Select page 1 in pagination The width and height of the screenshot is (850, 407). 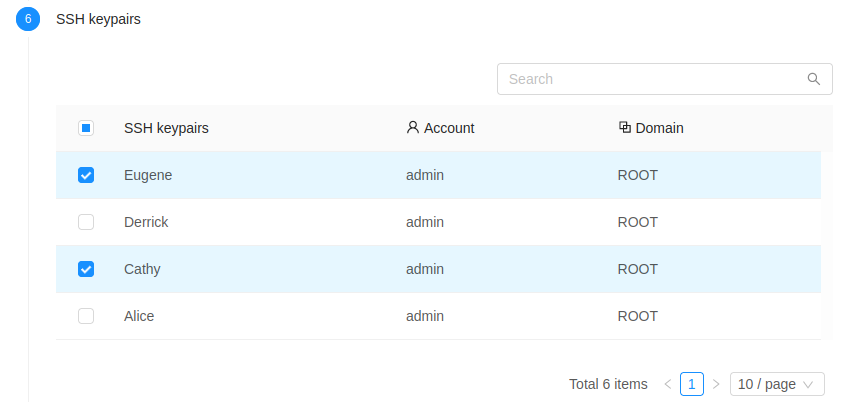click(x=692, y=384)
